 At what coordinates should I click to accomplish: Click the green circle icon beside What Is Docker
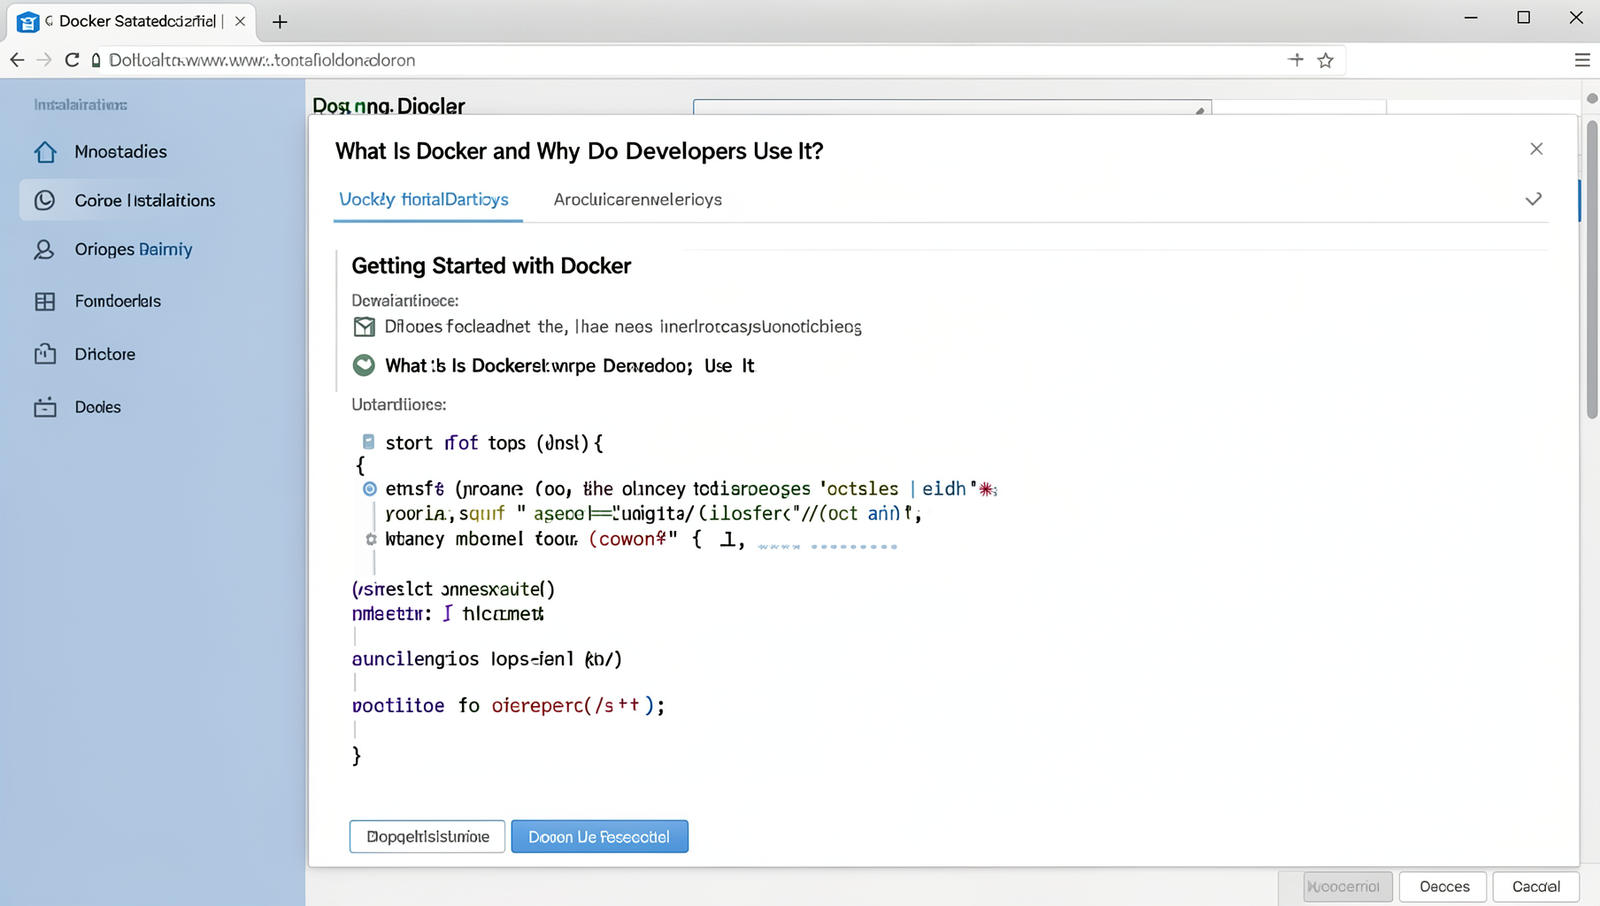coord(364,365)
